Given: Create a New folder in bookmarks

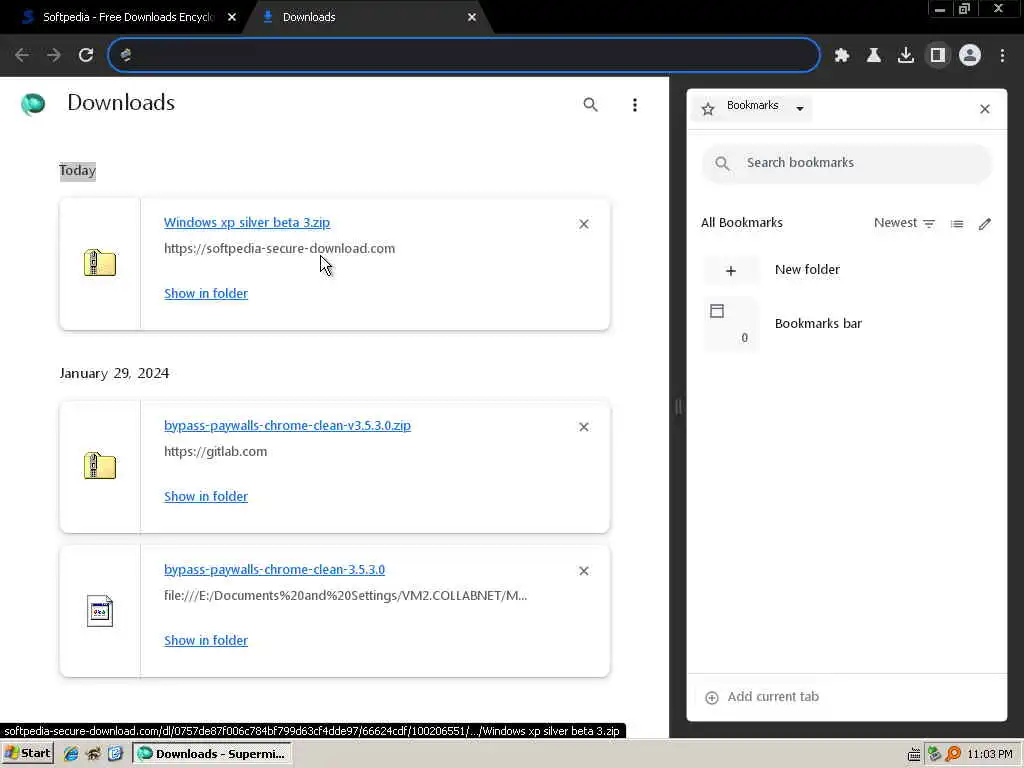Looking at the screenshot, I should click(847, 270).
